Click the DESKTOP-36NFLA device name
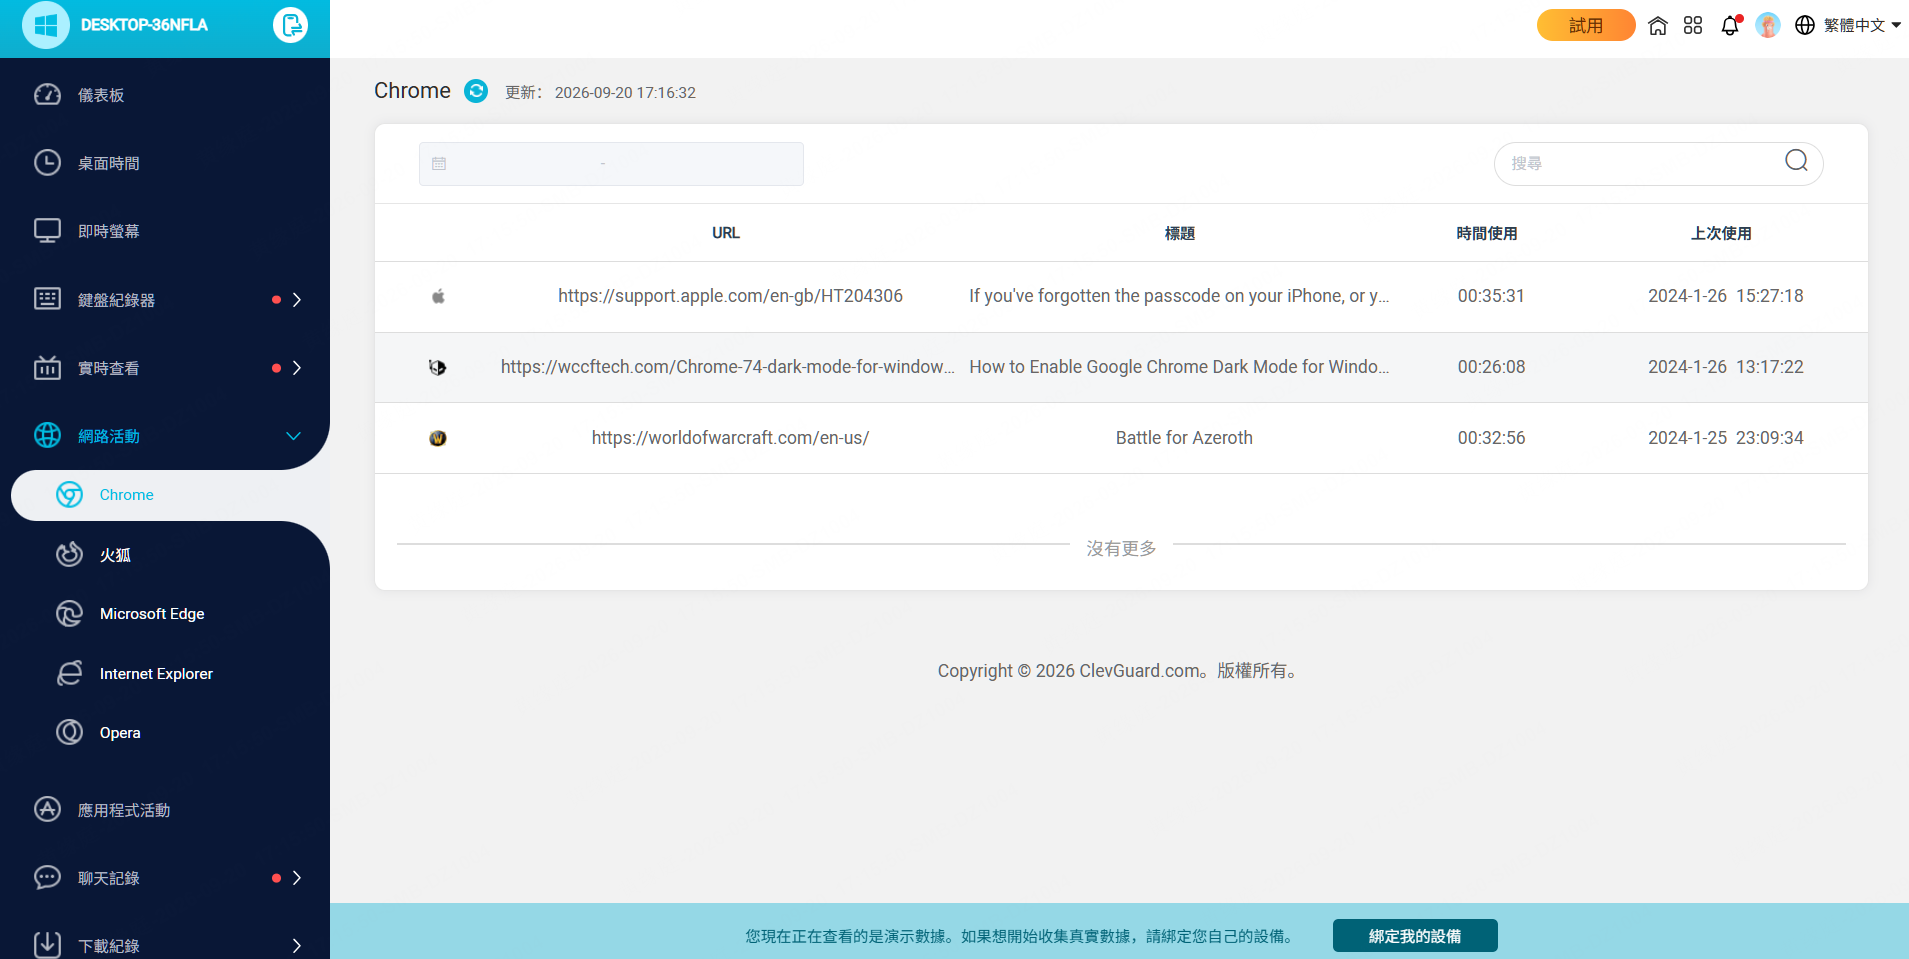Screen dimensions: 1909x959 [144, 25]
